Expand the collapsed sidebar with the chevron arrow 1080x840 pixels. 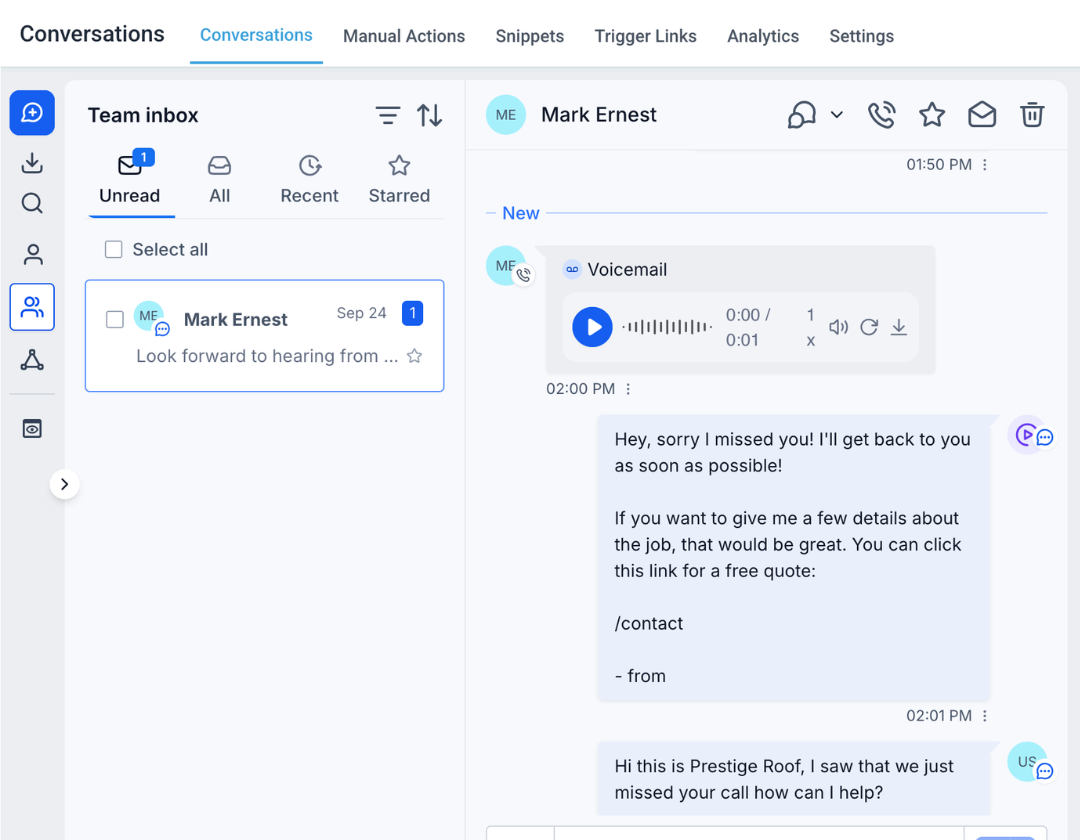tap(65, 485)
